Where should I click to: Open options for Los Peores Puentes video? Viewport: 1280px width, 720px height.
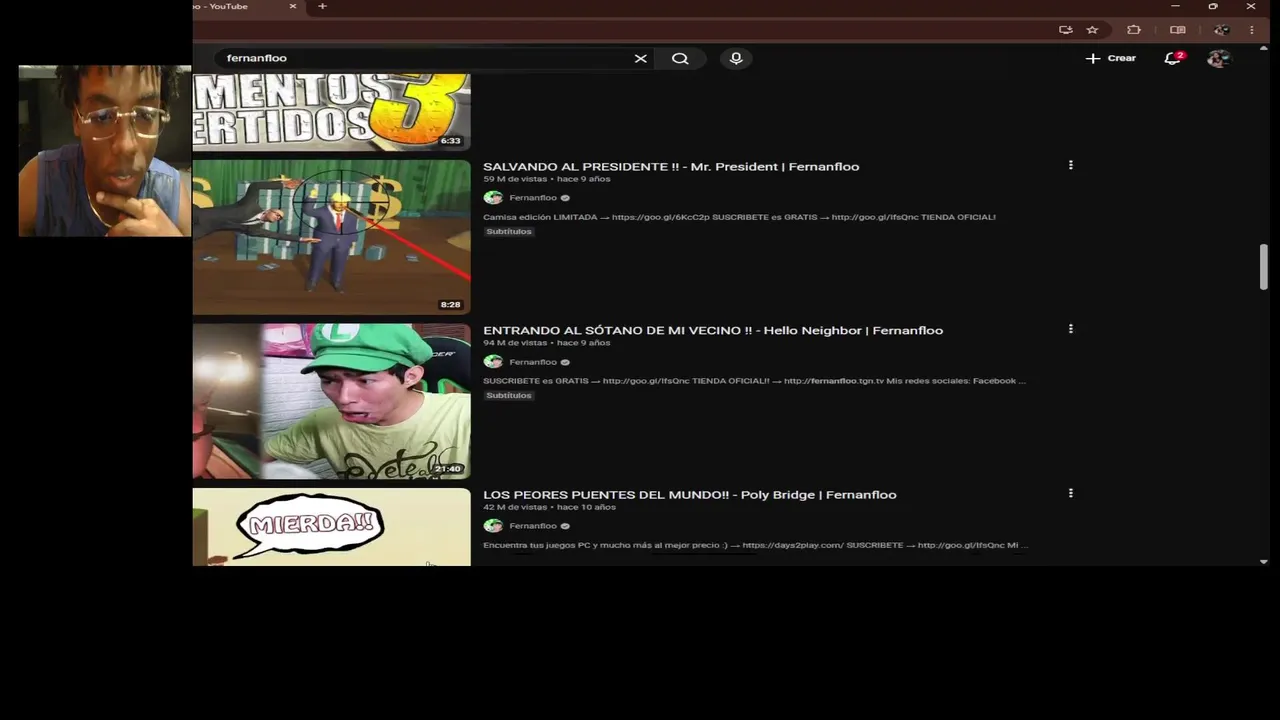(x=1070, y=493)
